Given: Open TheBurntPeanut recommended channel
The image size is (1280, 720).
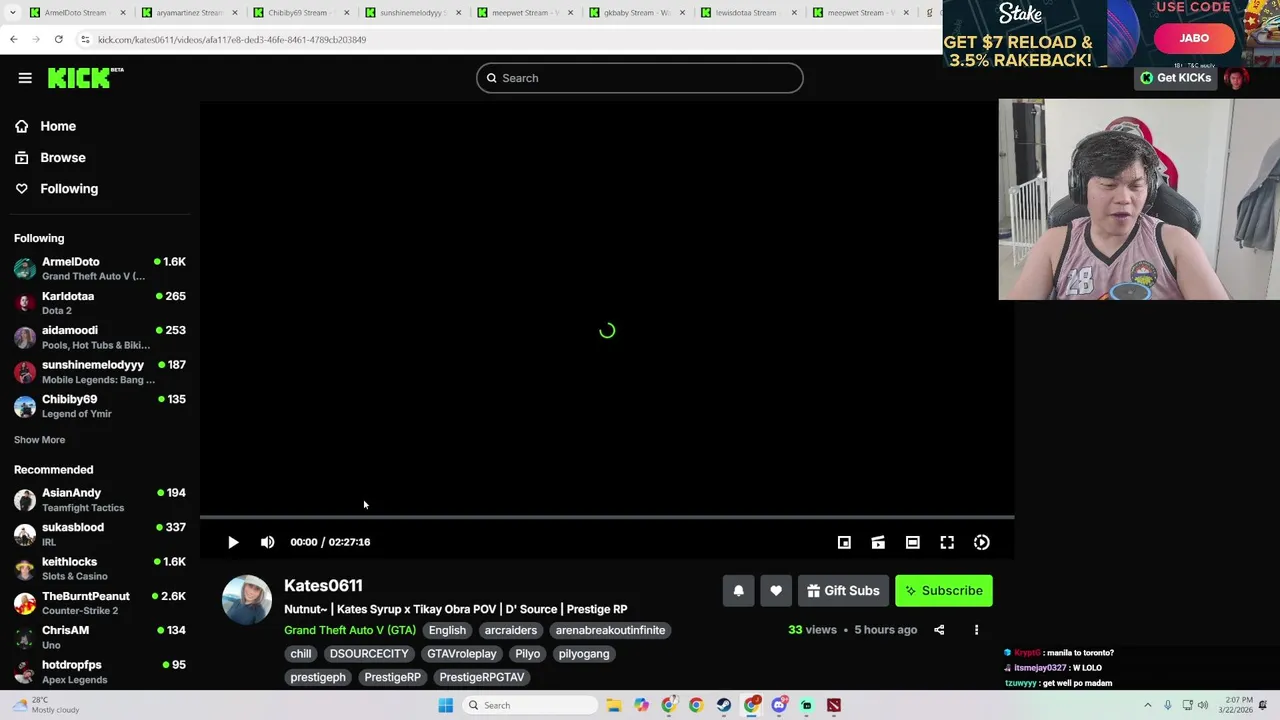Looking at the screenshot, I should (x=100, y=603).
